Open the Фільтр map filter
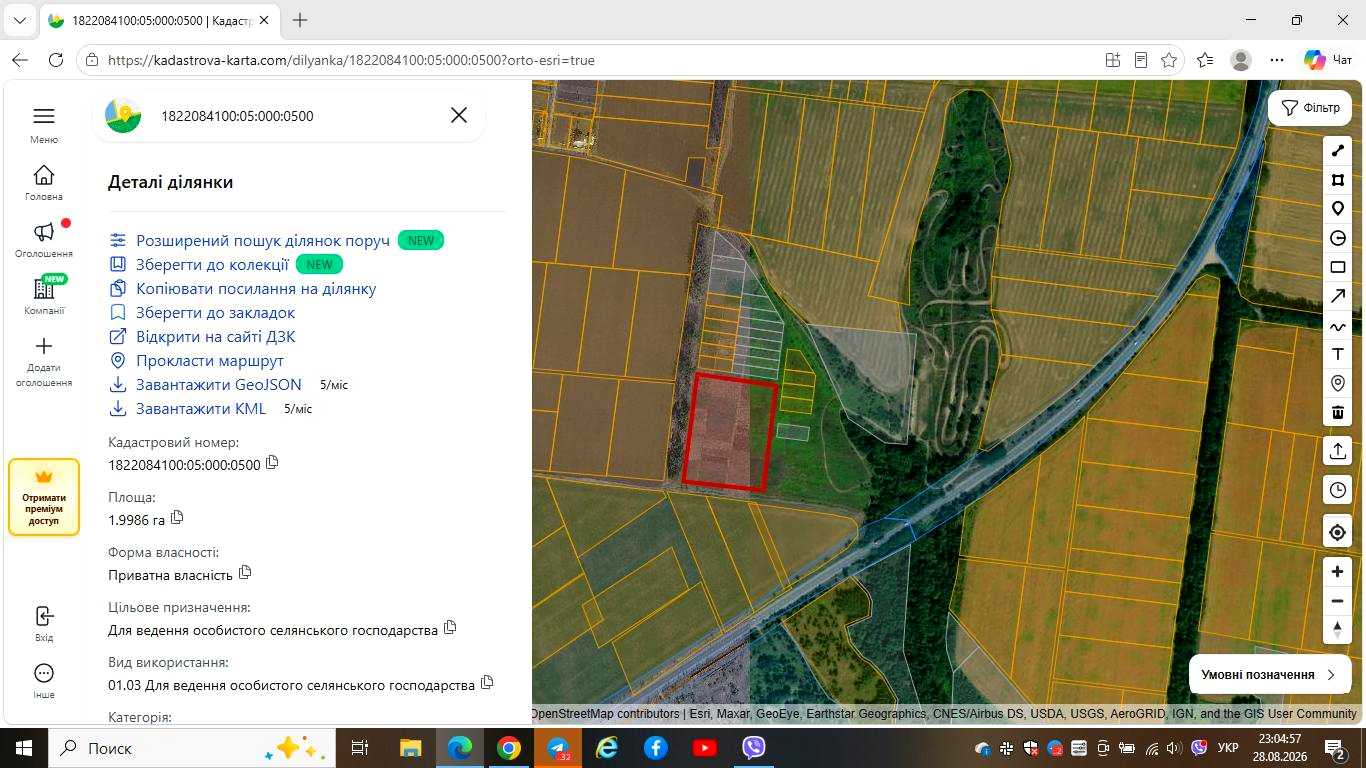 pos(1310,108)
